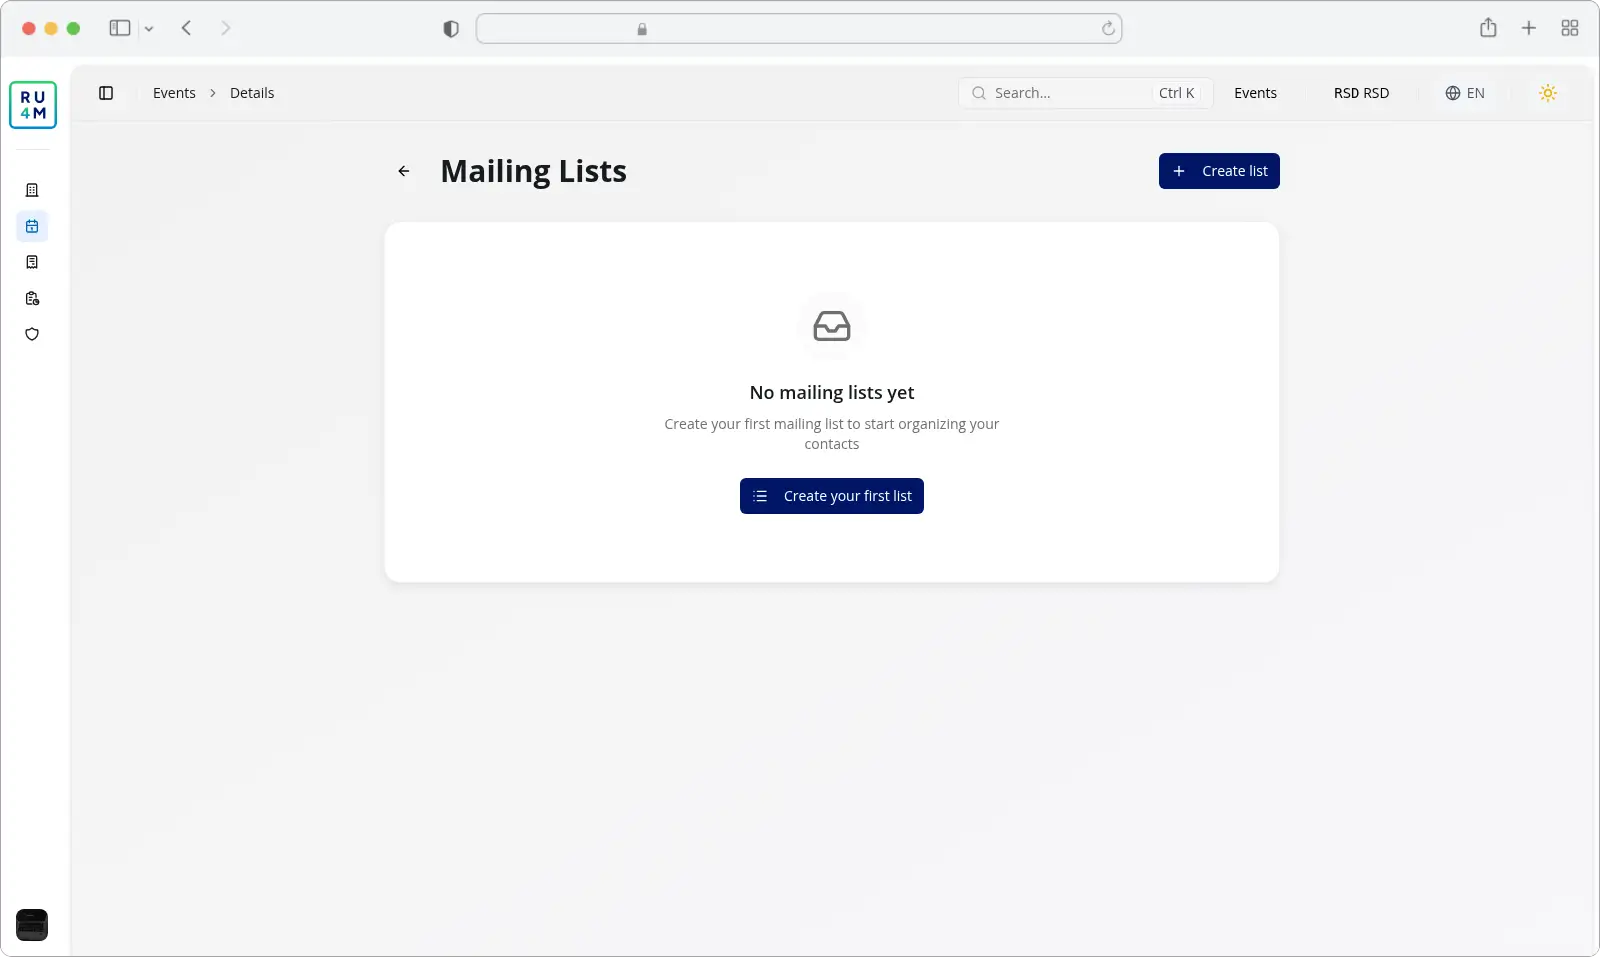Open the building/organizations sidebar icon
Image resolution: width=1600 pixels, height=957 pixels.
click(32, 190)
